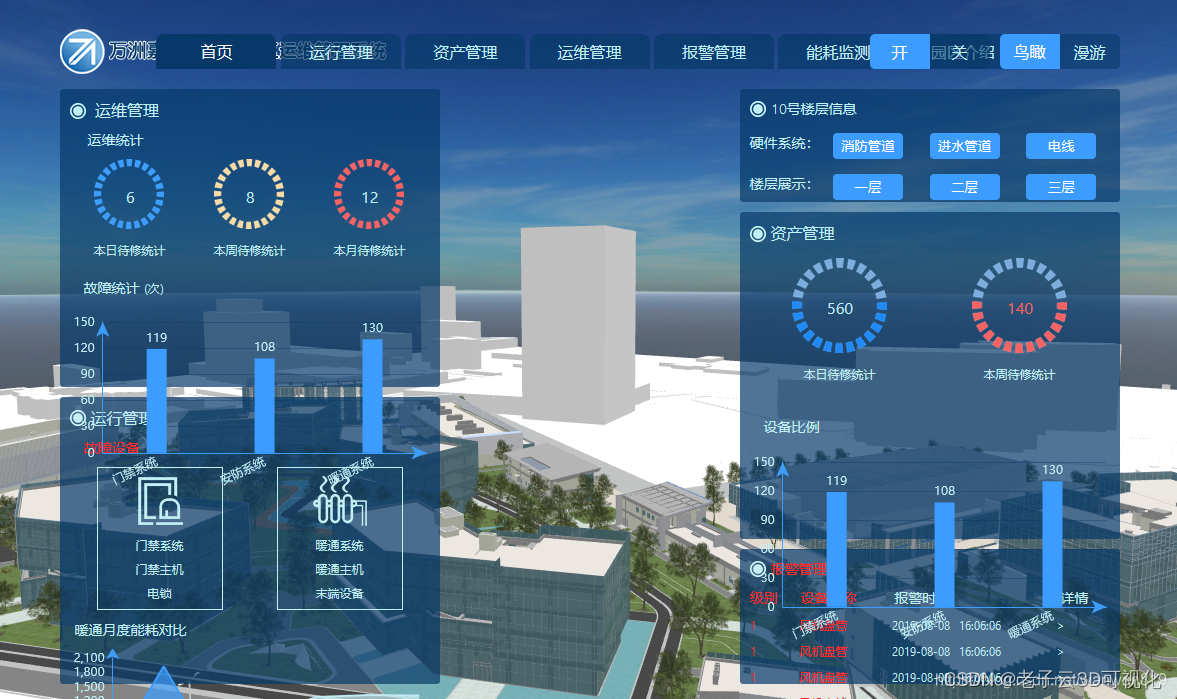Click the 运维统计 heading
Screen dimensions: 1177x699
point(115,140)
